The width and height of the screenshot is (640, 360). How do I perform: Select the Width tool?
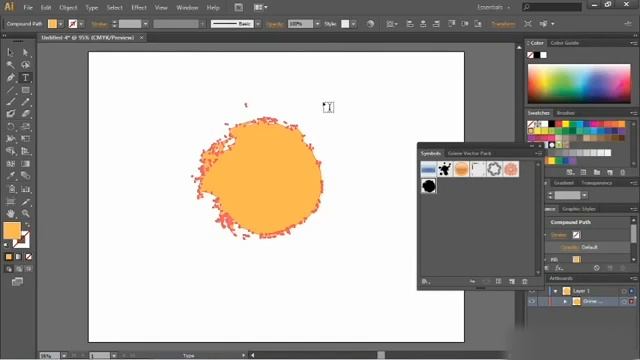[x=11, y=139]
